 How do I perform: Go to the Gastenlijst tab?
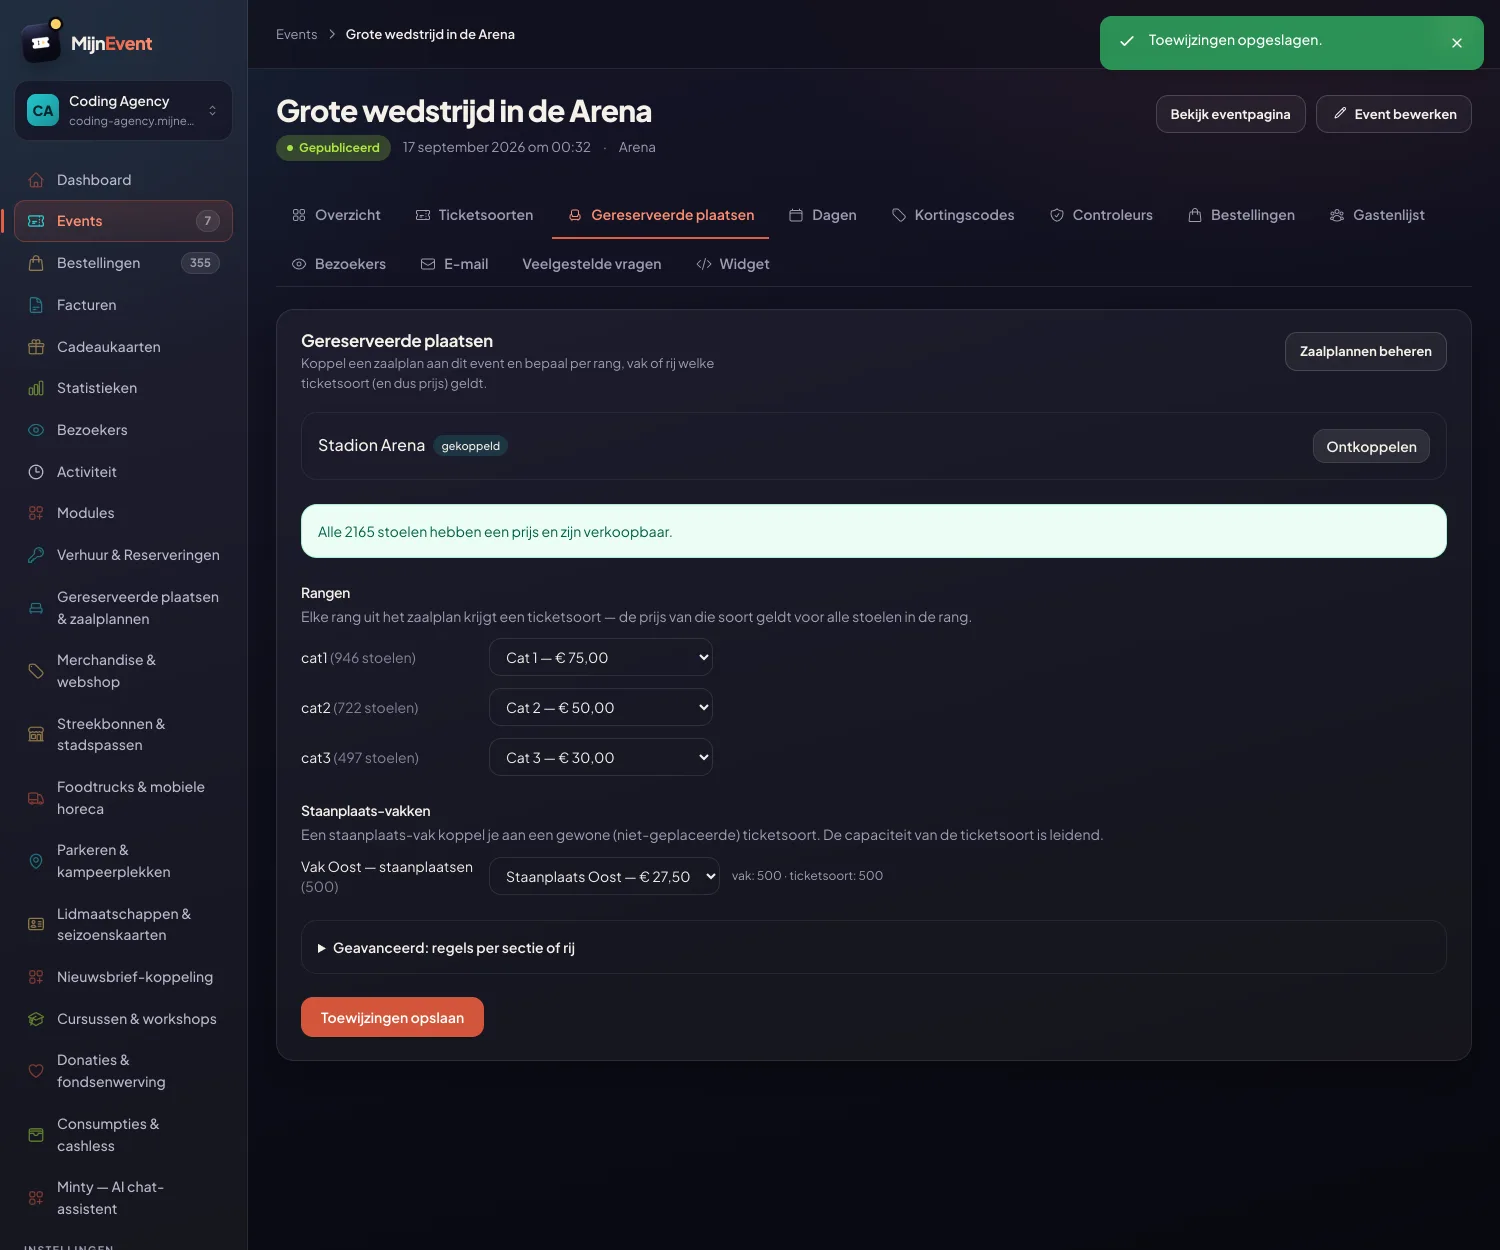click(1377, 215)
